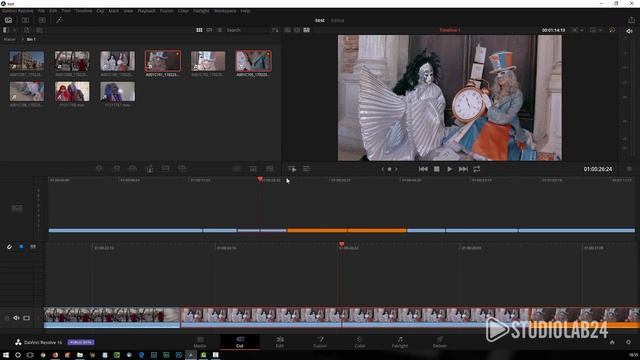Click the import media icon above the bin

27,30
